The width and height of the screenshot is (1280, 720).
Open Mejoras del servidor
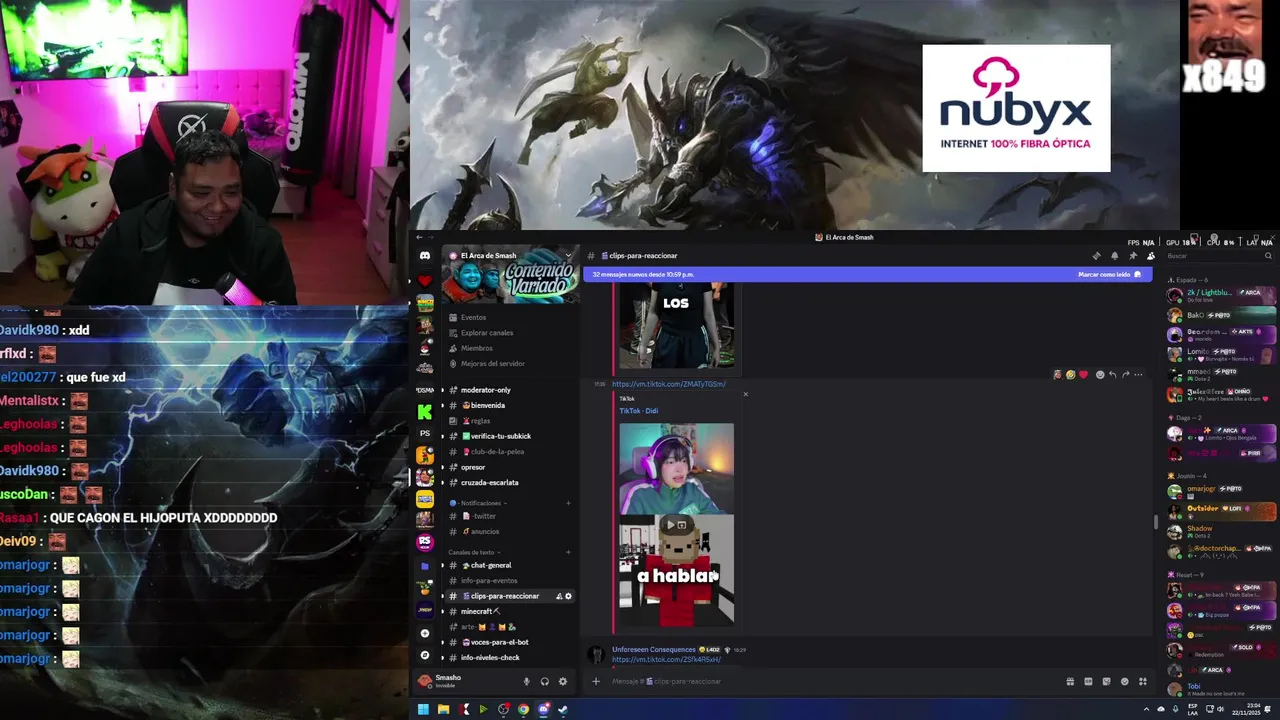(x=510, y=364)
